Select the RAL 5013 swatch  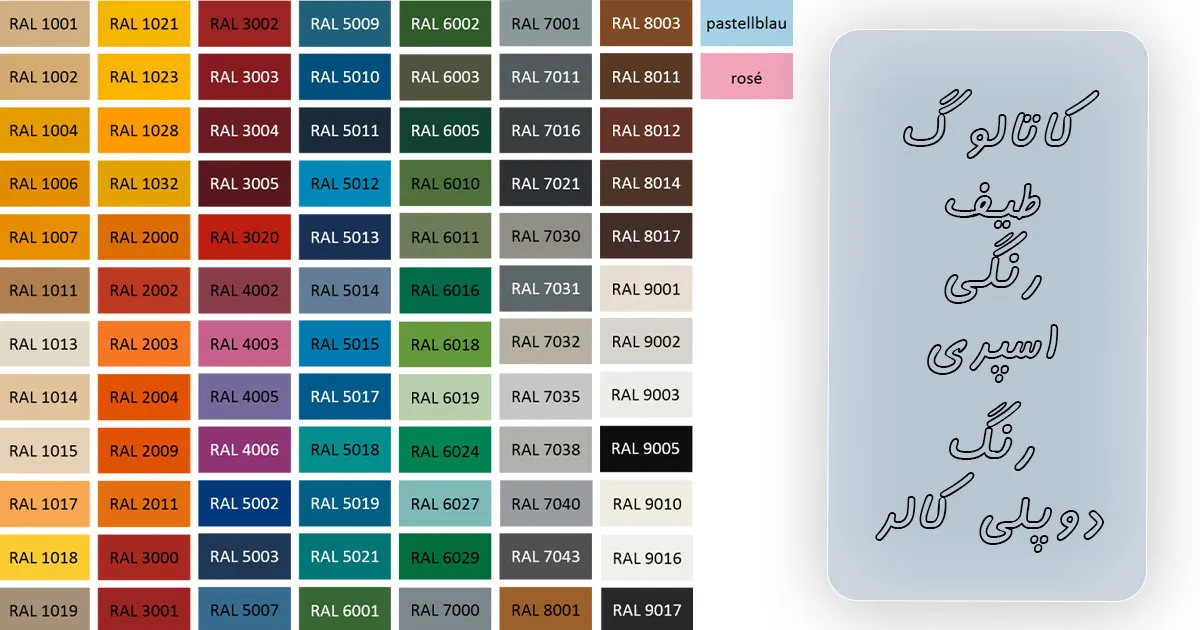[x=345, y=237]
